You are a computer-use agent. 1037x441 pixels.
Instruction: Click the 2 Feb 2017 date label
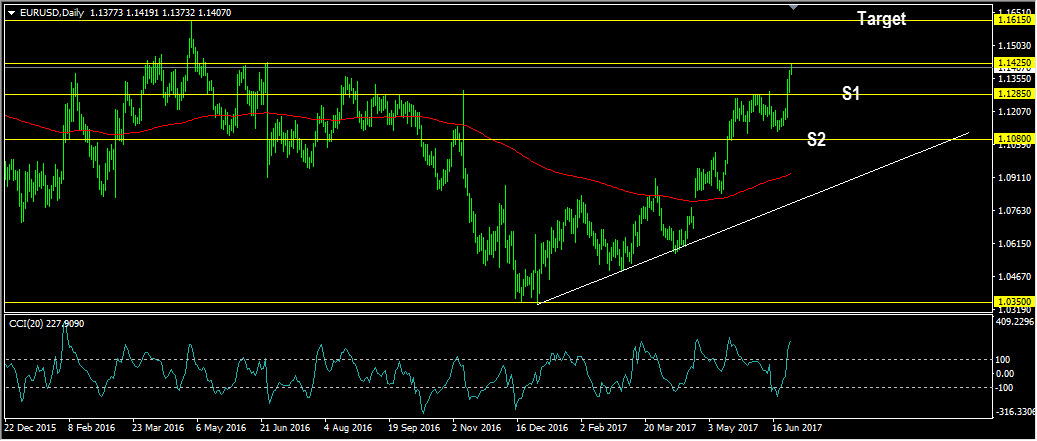tap(604, 428)
